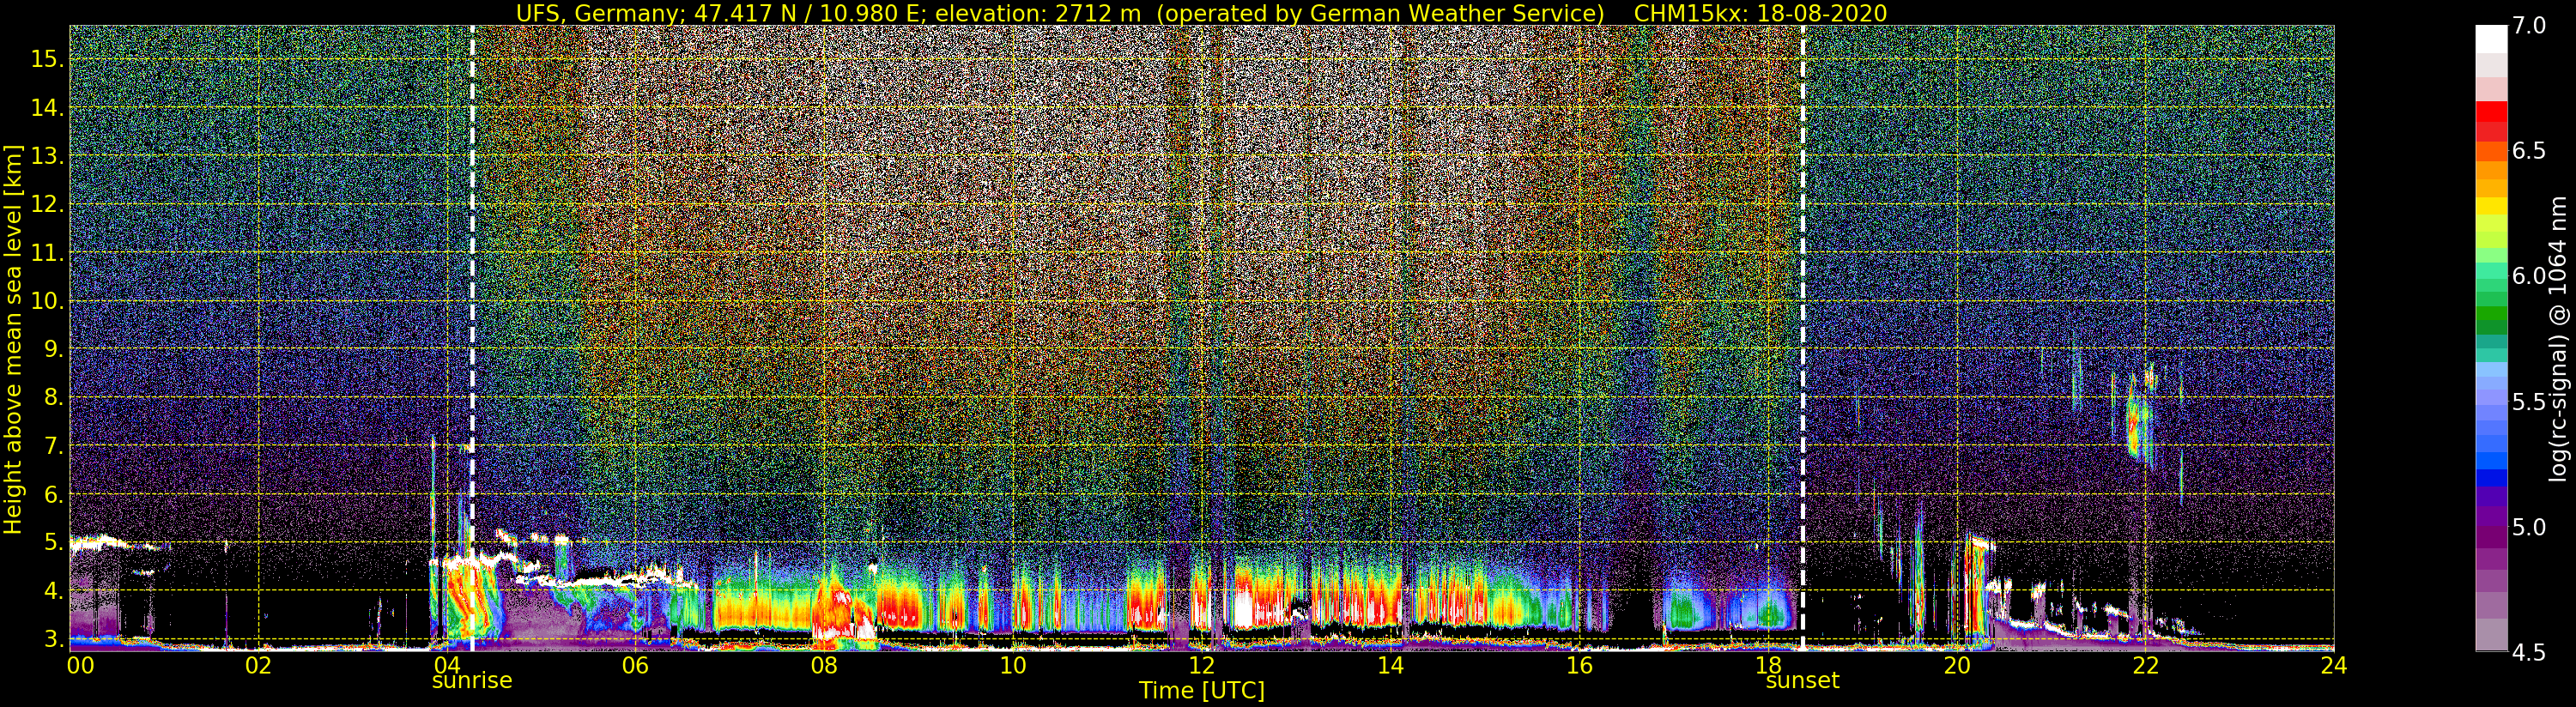Click the 'Height above mean sea level [km]' axis label
The width and height of the screenshot is (2576, 707).
pyautogui.click(x=13, y=339)
